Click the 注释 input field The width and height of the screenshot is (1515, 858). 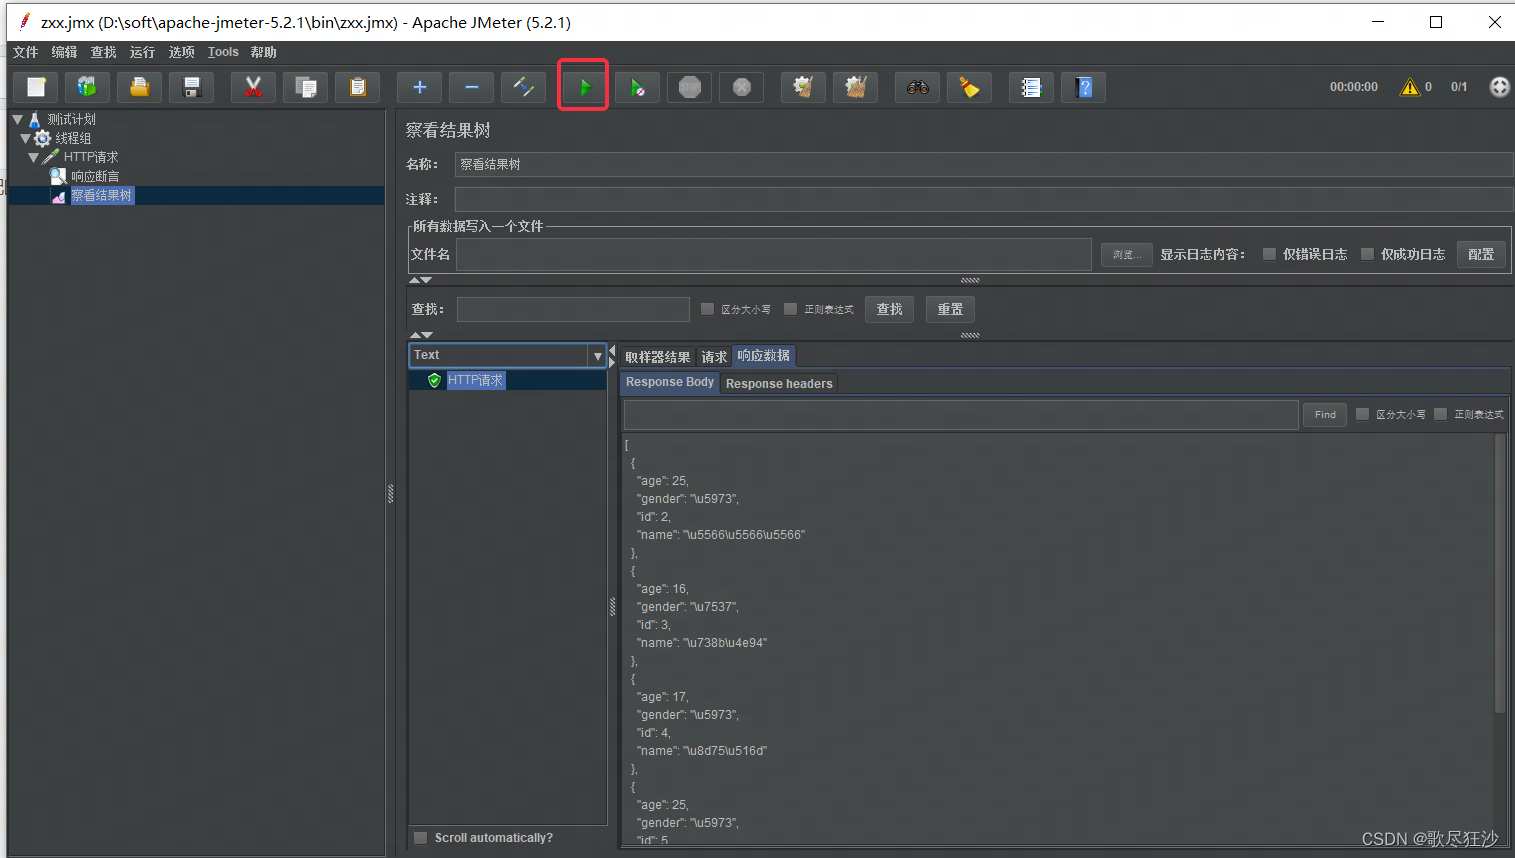click(984, 199)
